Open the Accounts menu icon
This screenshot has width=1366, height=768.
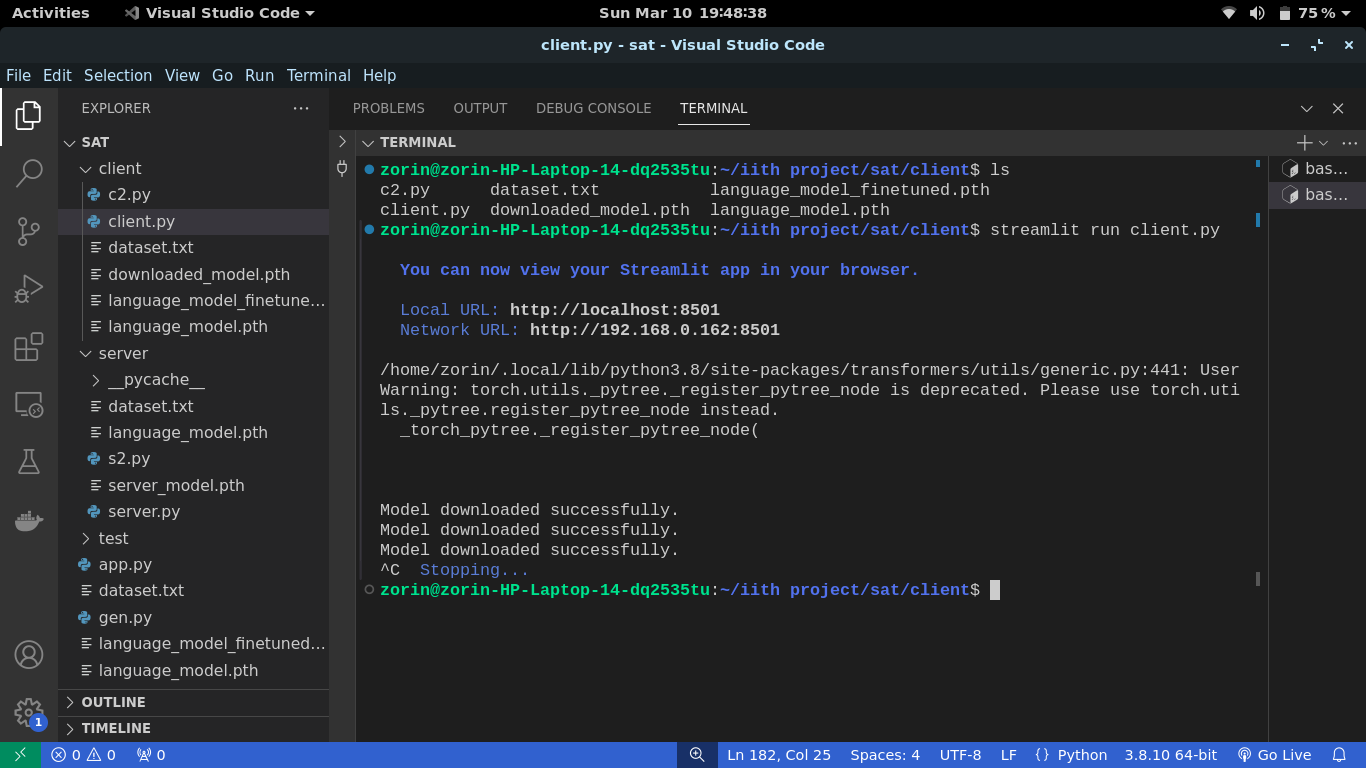29,655
